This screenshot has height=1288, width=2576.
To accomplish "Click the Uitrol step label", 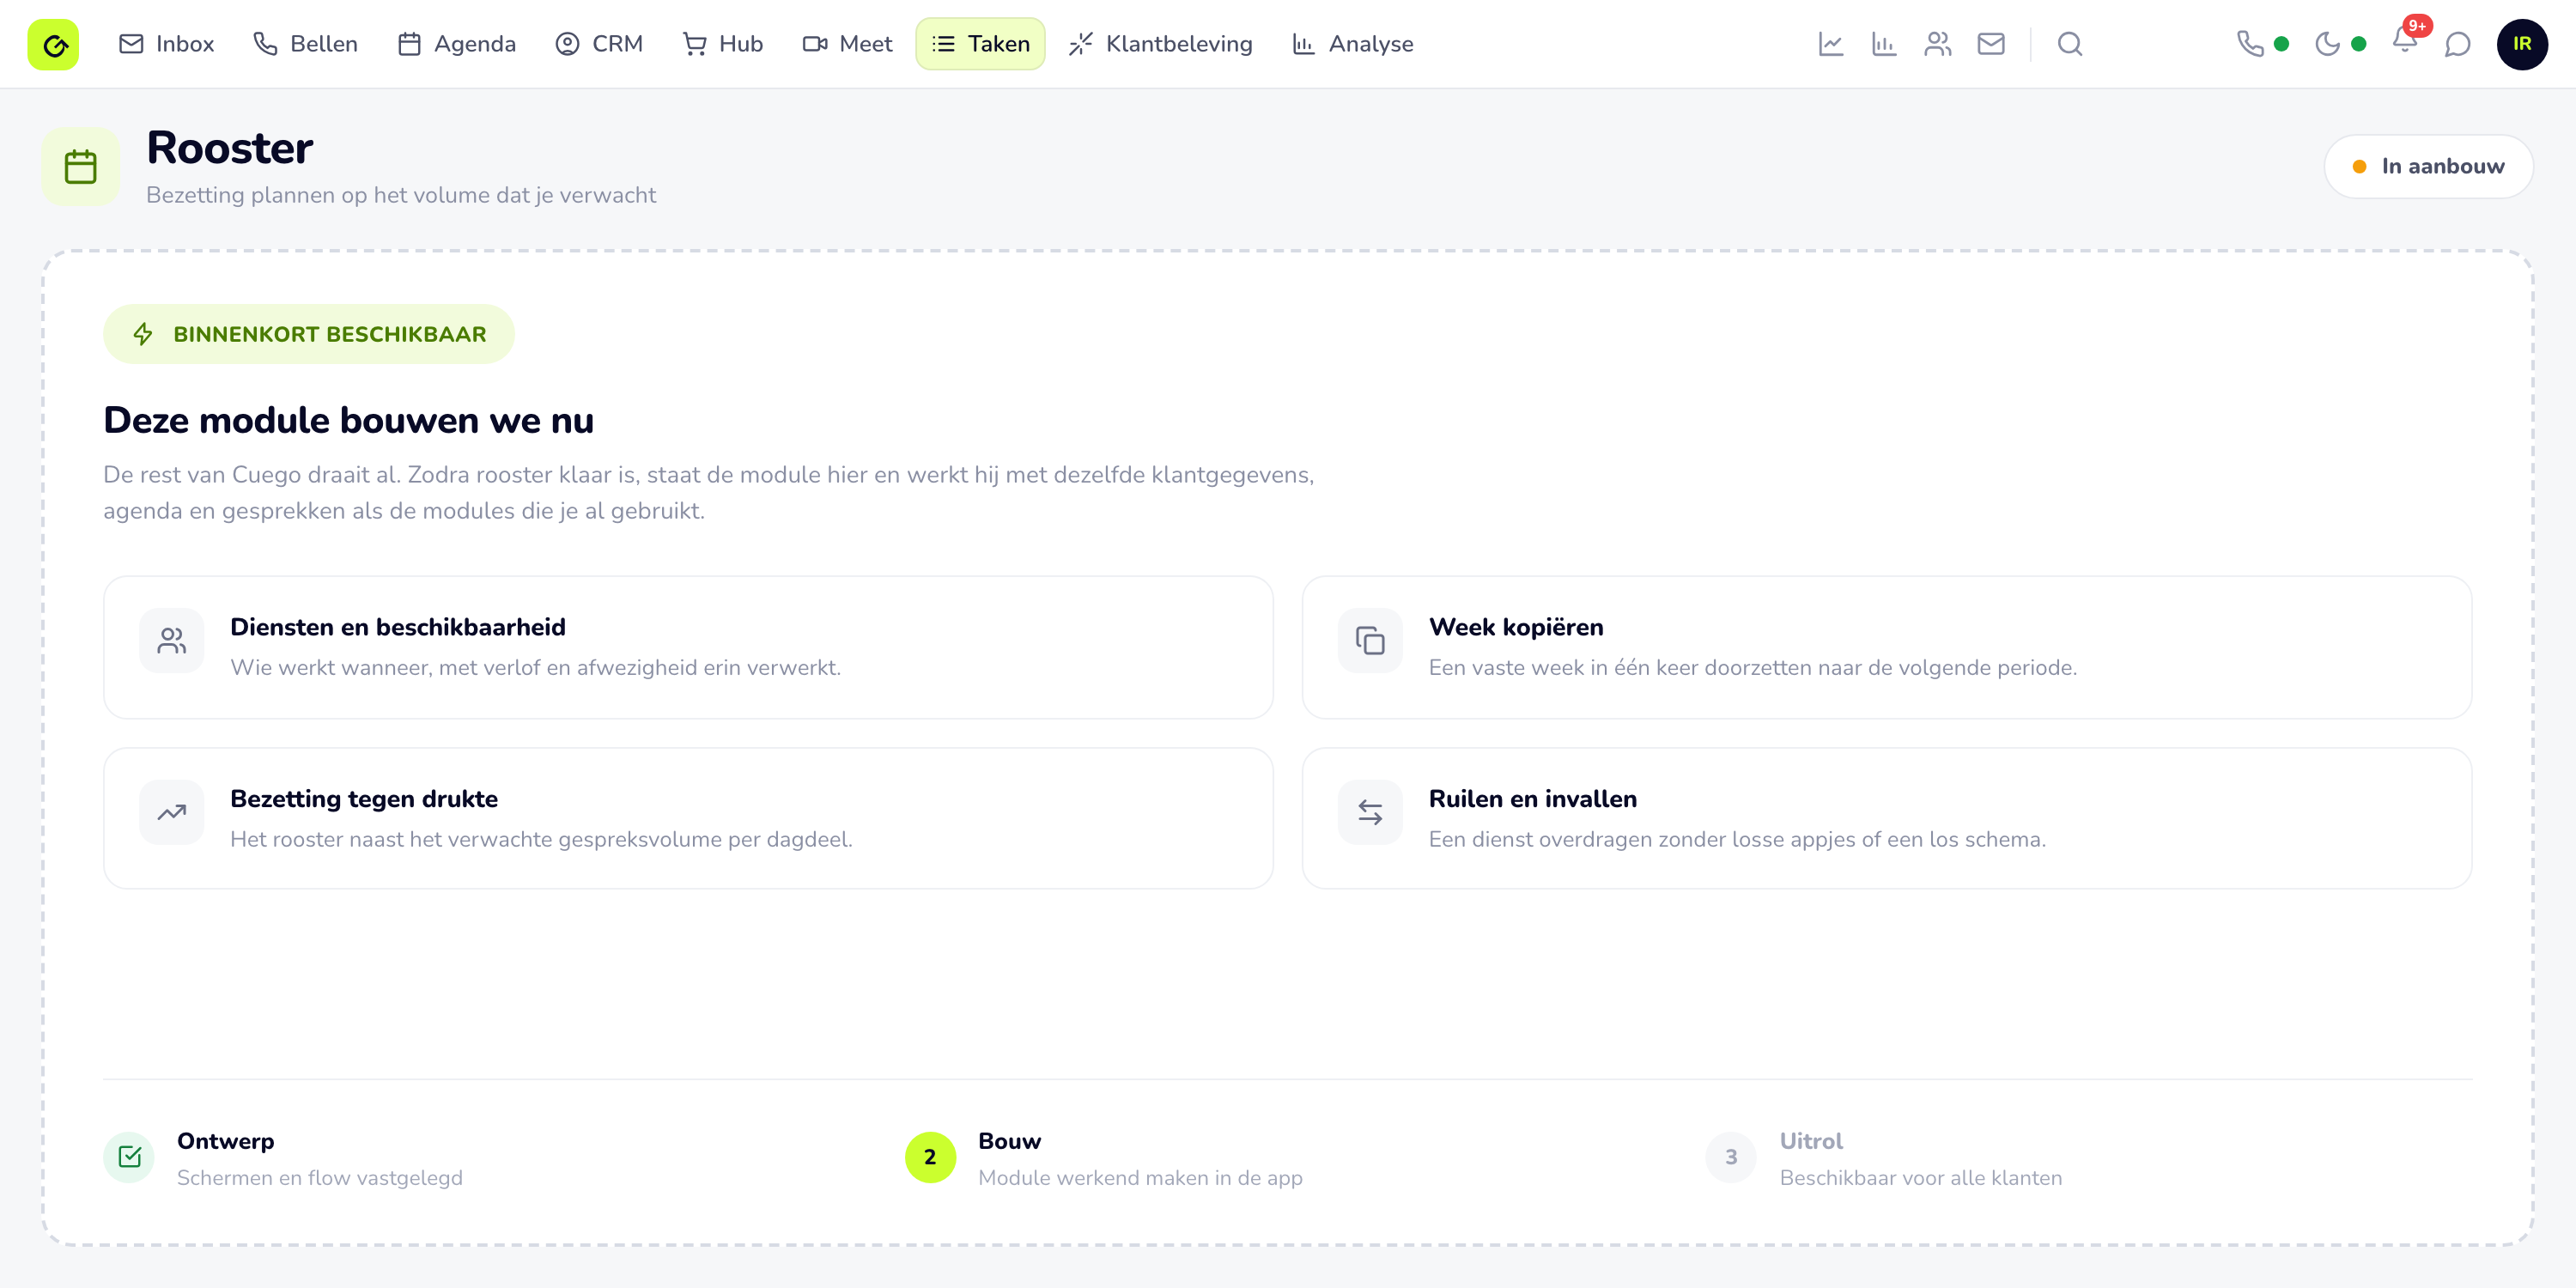I will 1811,1141.
